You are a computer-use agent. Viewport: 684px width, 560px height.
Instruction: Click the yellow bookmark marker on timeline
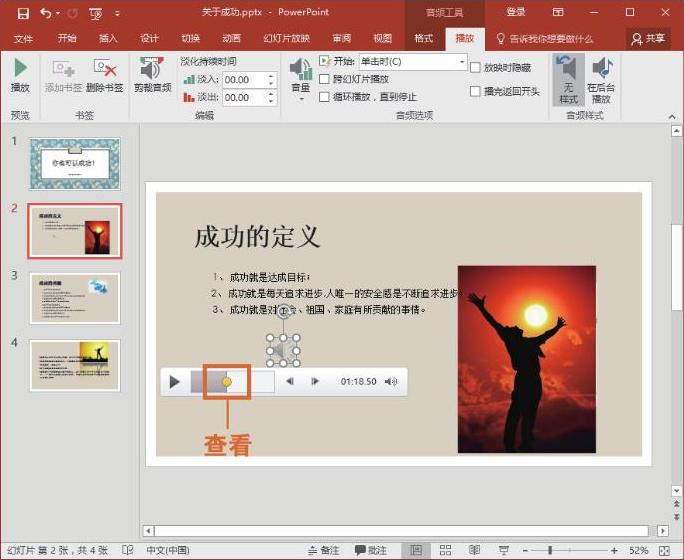pyautogui.click(x=227, y=382)
